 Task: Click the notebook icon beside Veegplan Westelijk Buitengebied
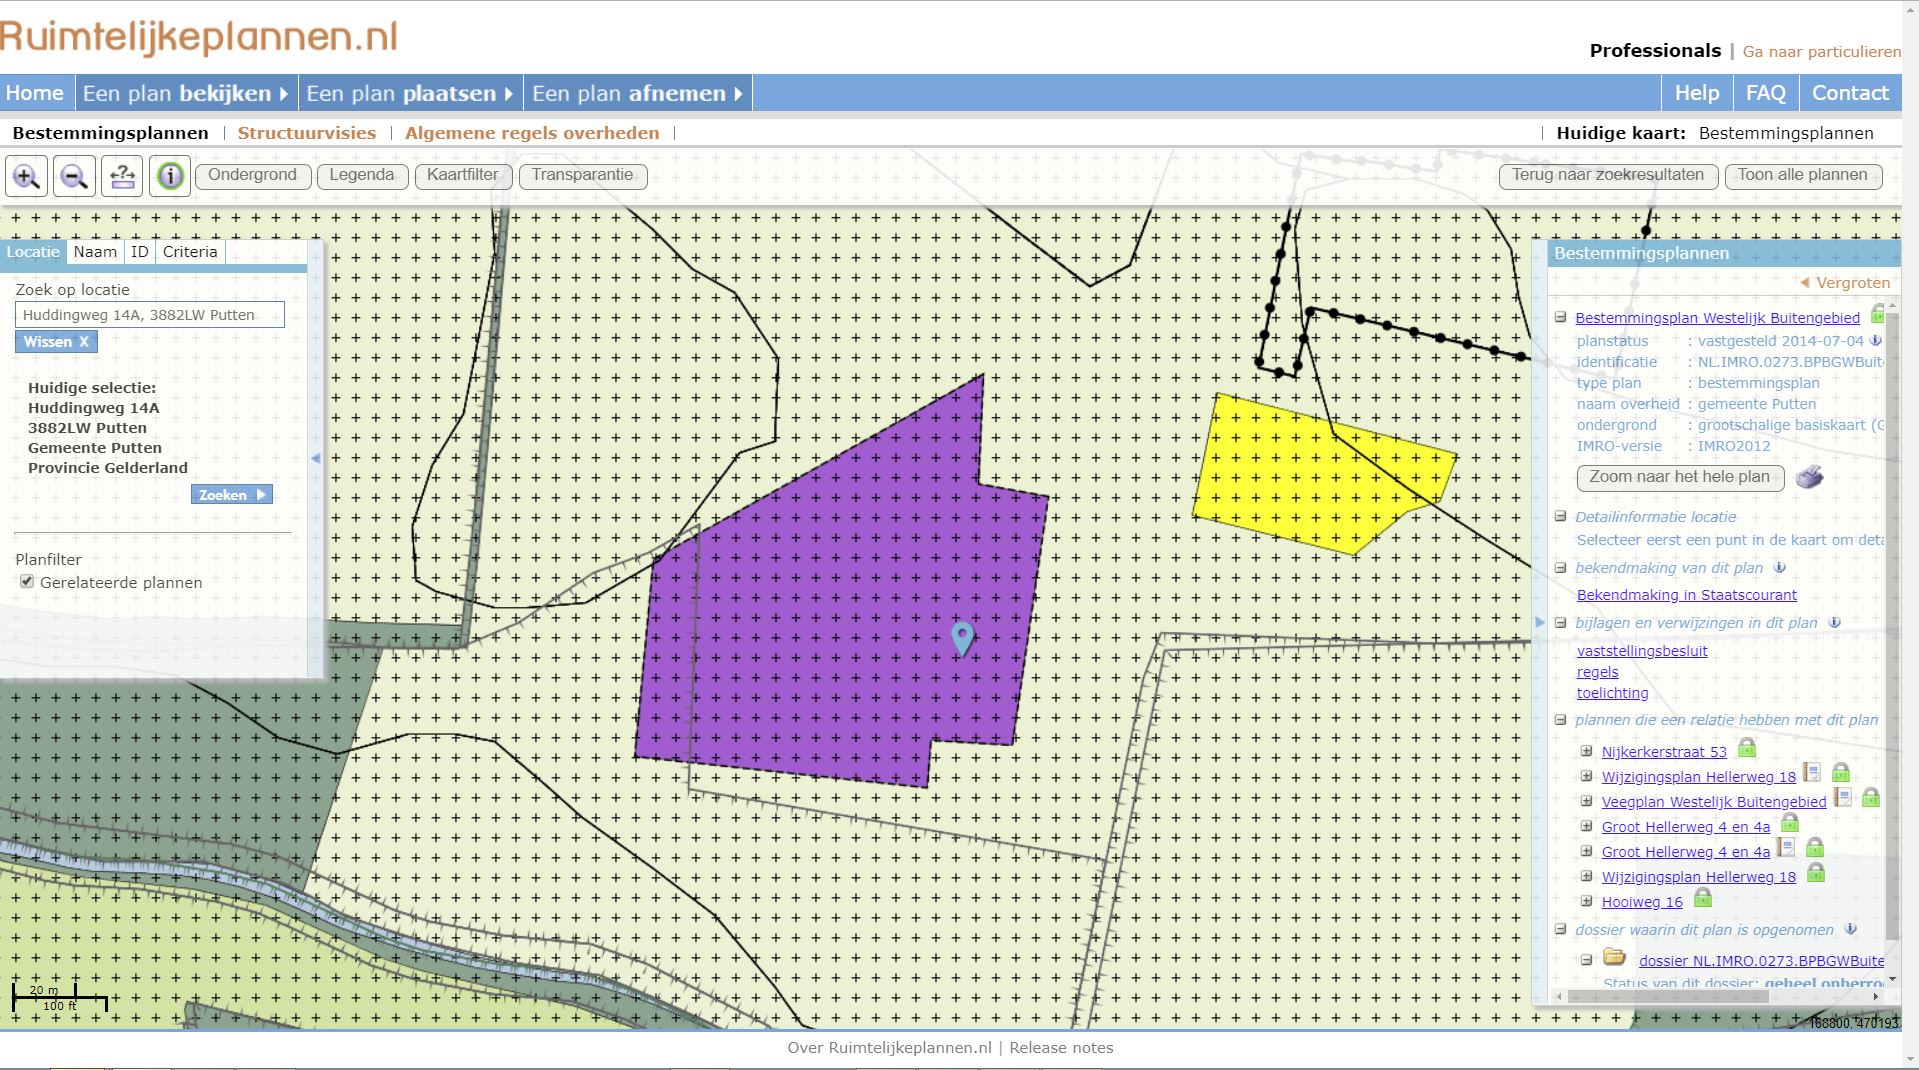[1842, 797]
